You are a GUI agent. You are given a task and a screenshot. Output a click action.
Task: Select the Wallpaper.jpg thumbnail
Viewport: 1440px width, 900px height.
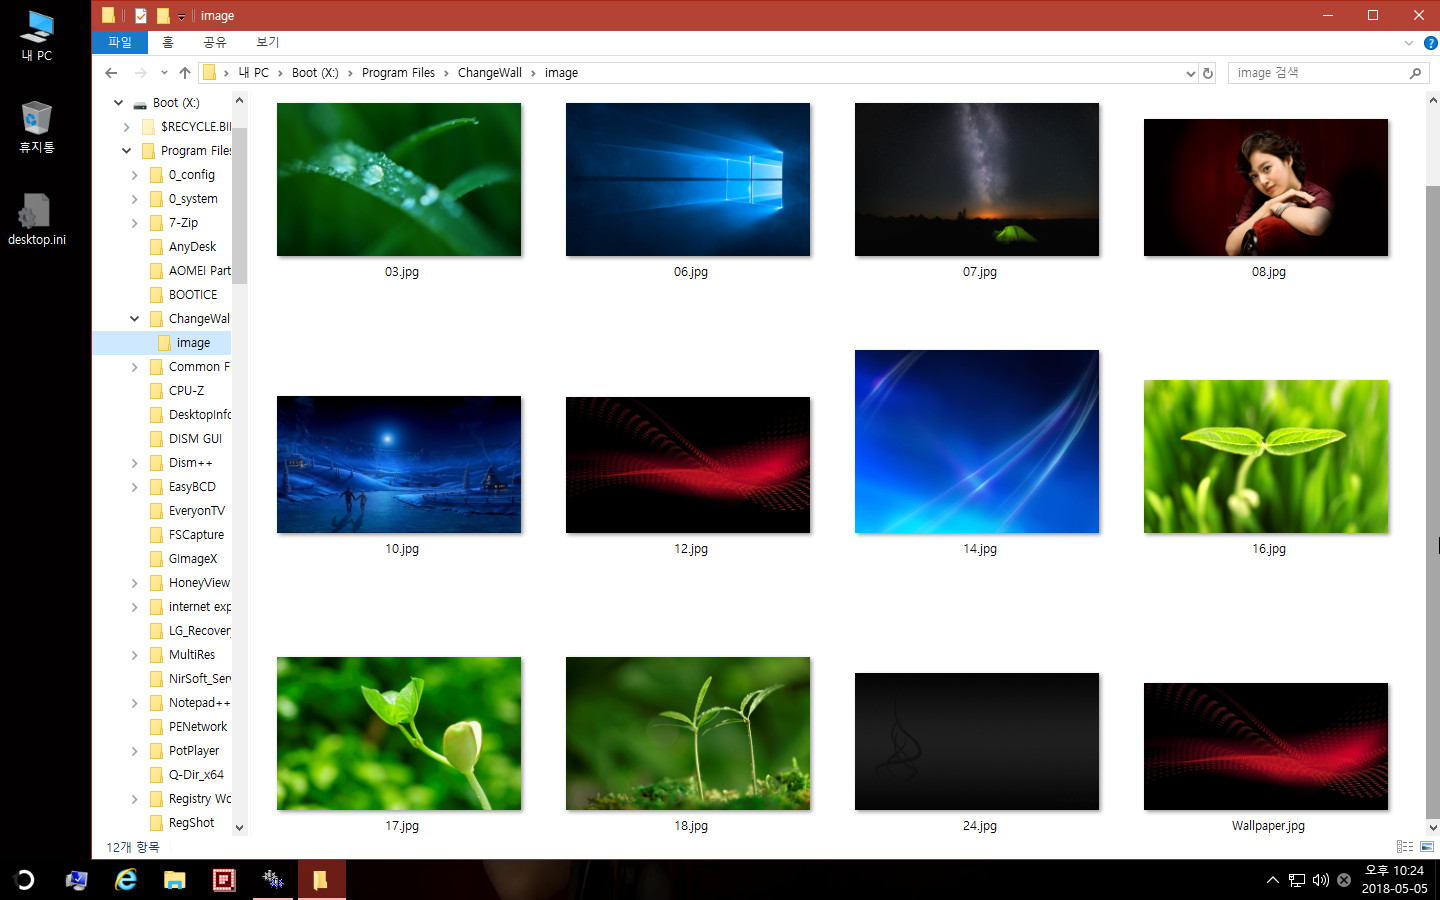pyautogui.click(x=1266, y=746)
